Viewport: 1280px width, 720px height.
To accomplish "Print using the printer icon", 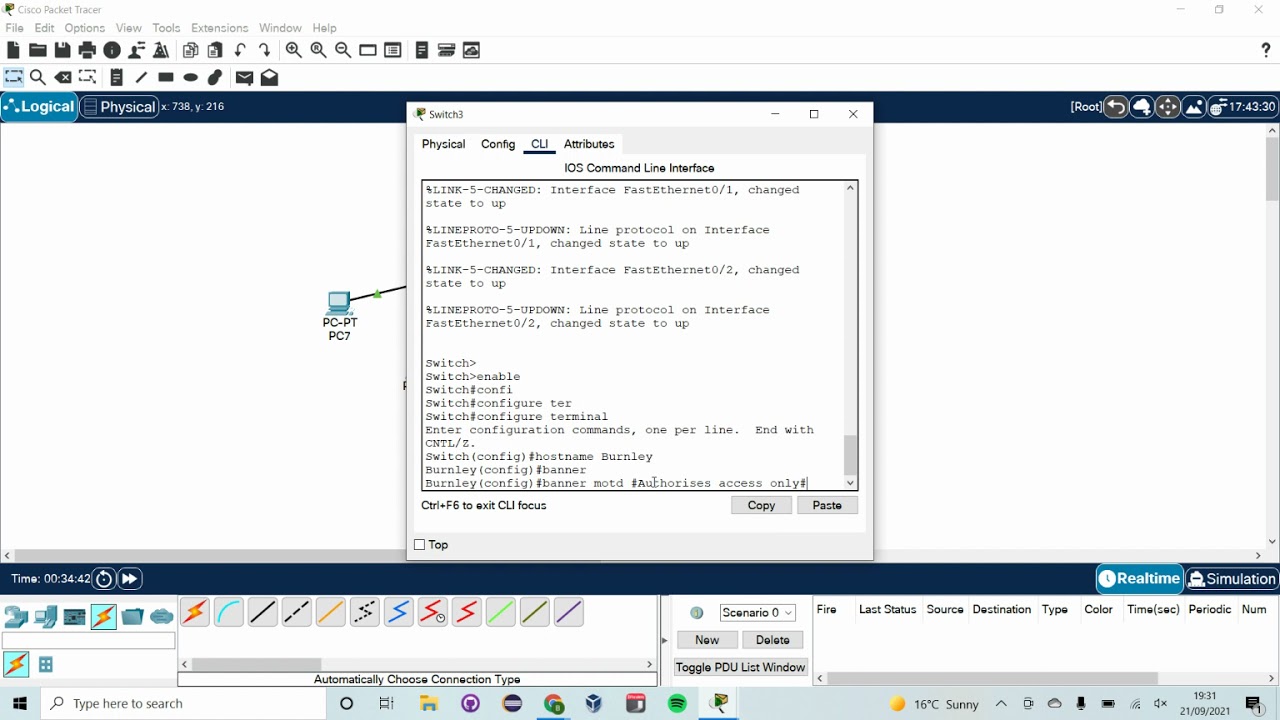I will (87, 50).
